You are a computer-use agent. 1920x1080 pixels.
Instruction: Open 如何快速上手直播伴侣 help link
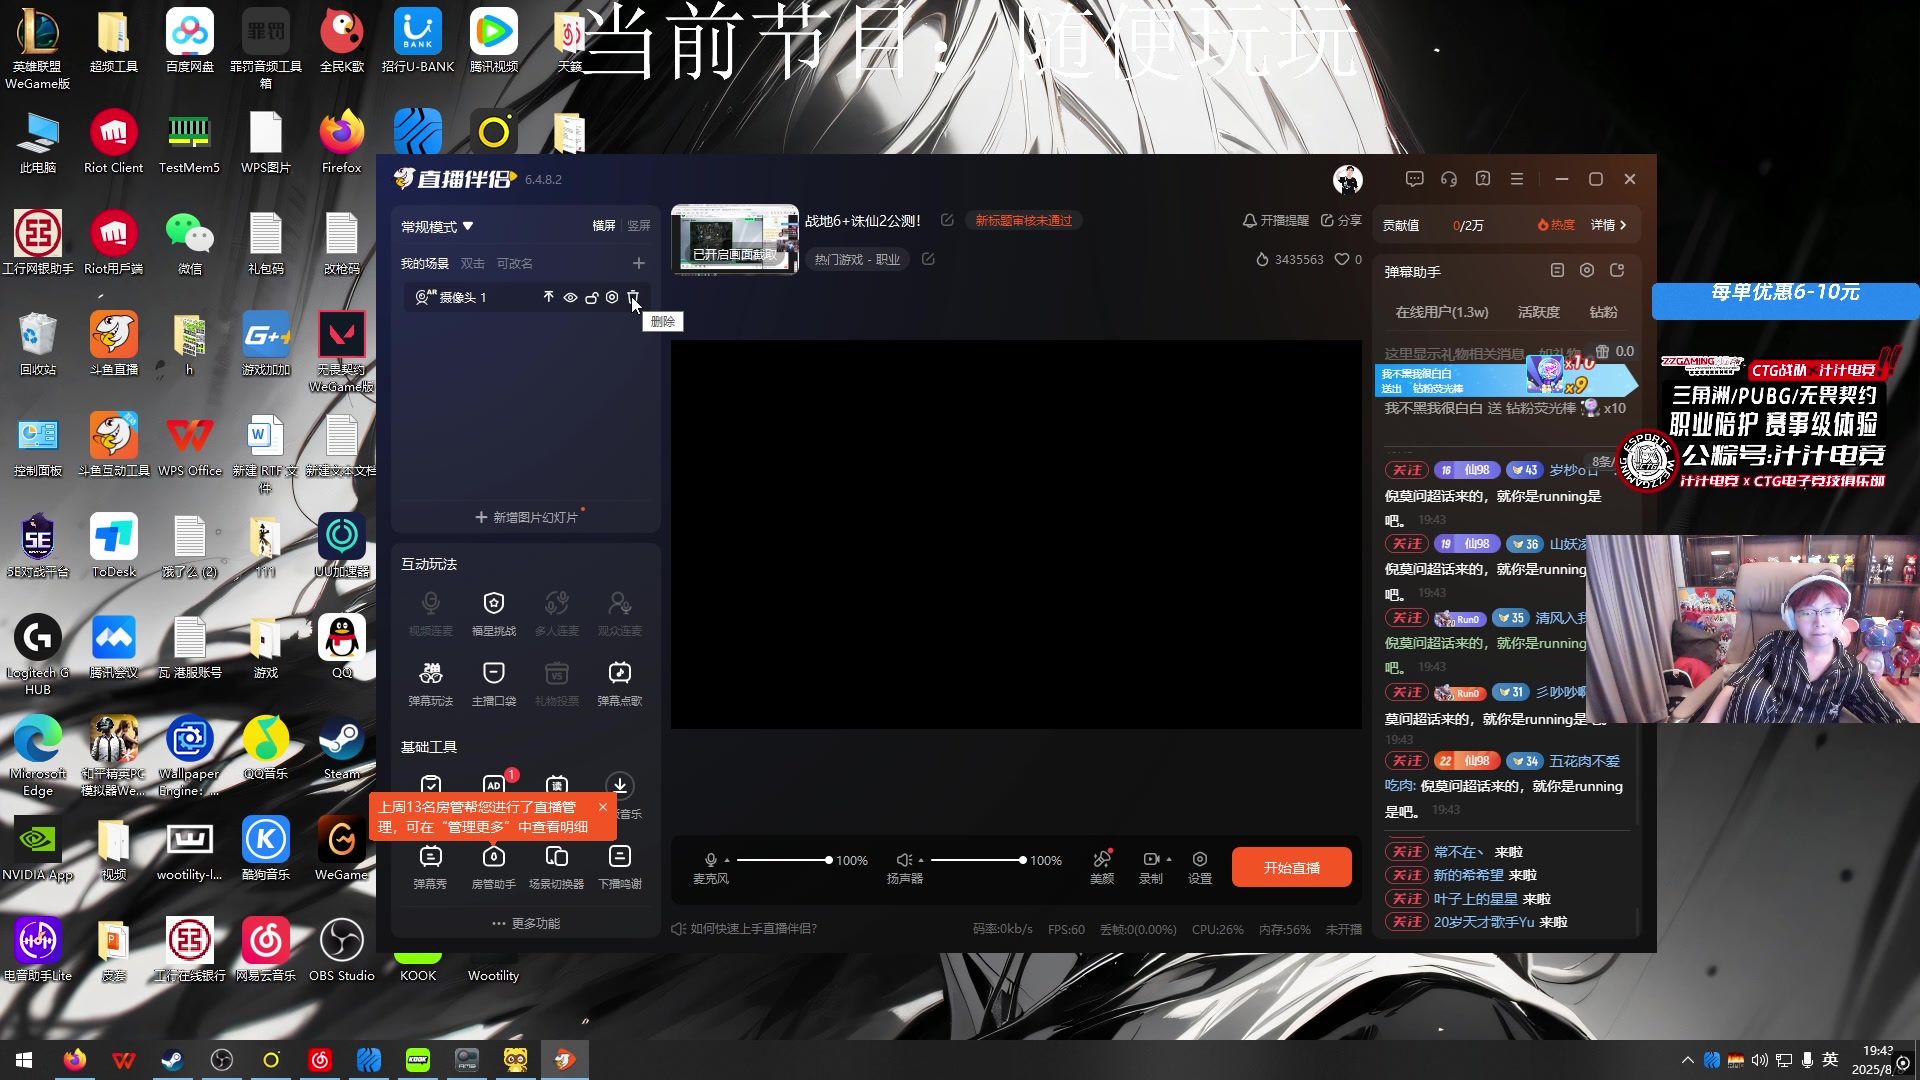pyautogui.click(x=744, y=929)
